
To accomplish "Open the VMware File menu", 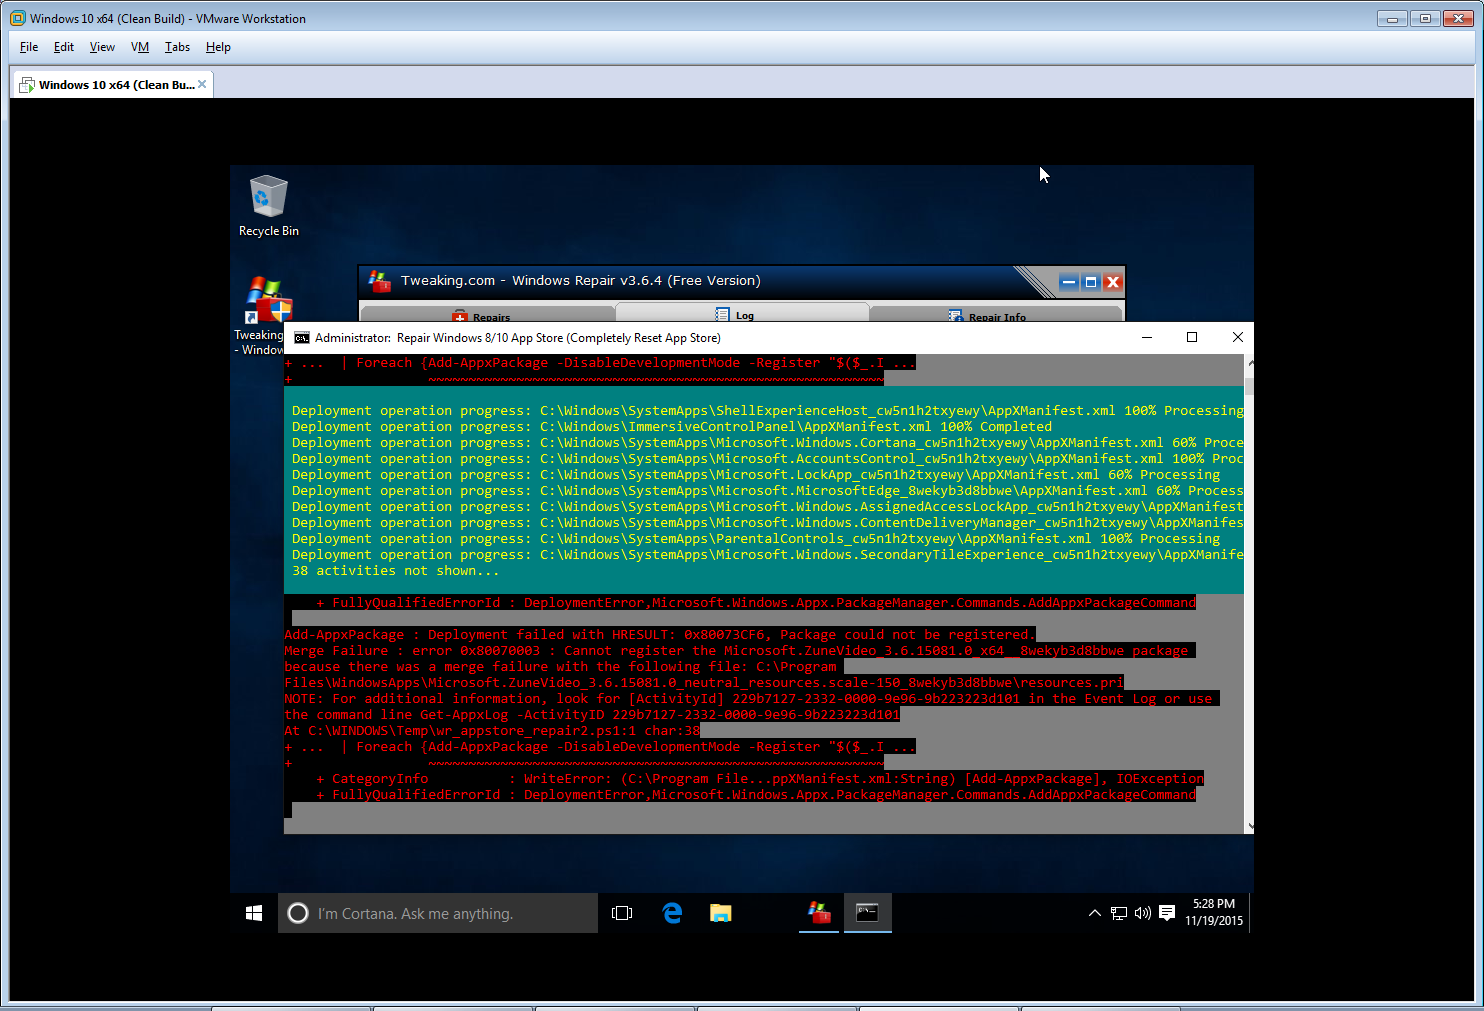I will click(29, 47).
